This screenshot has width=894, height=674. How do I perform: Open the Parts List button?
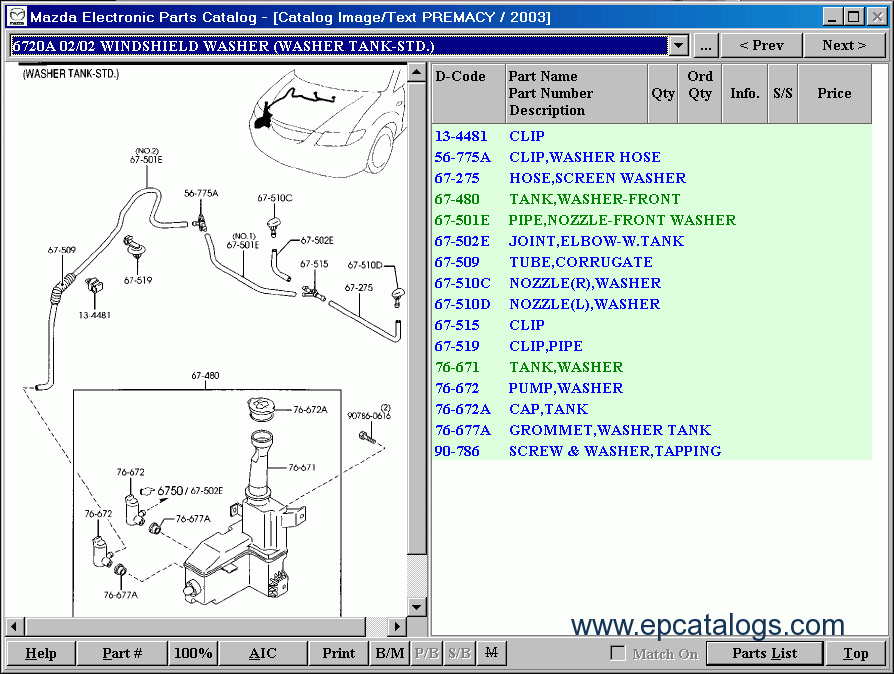(765, 653)
